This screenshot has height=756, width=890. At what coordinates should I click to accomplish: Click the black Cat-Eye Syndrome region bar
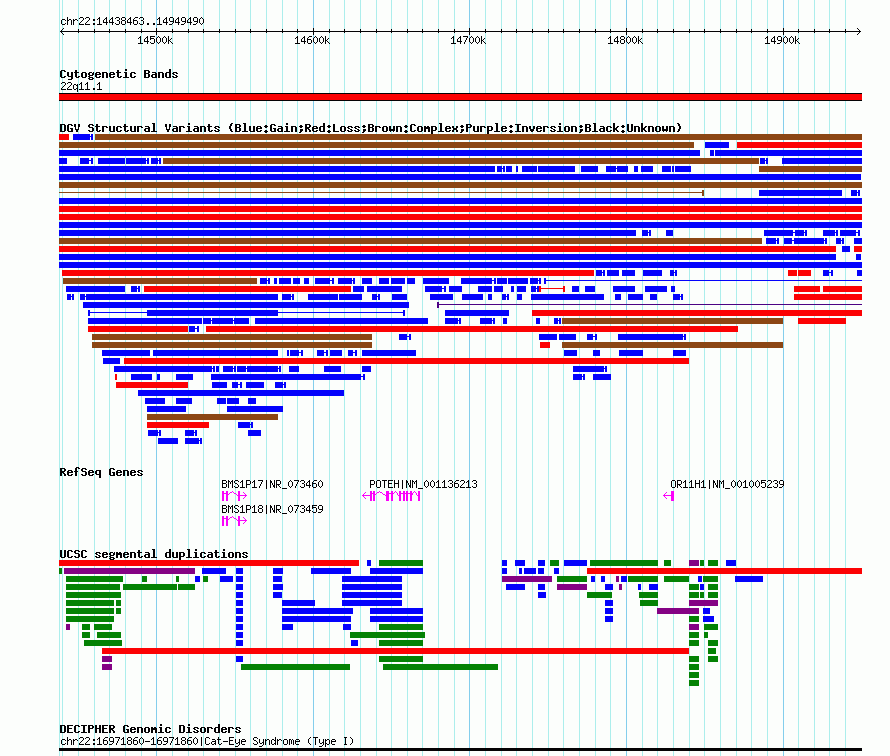pyautogui.click(x=460, y=750)
